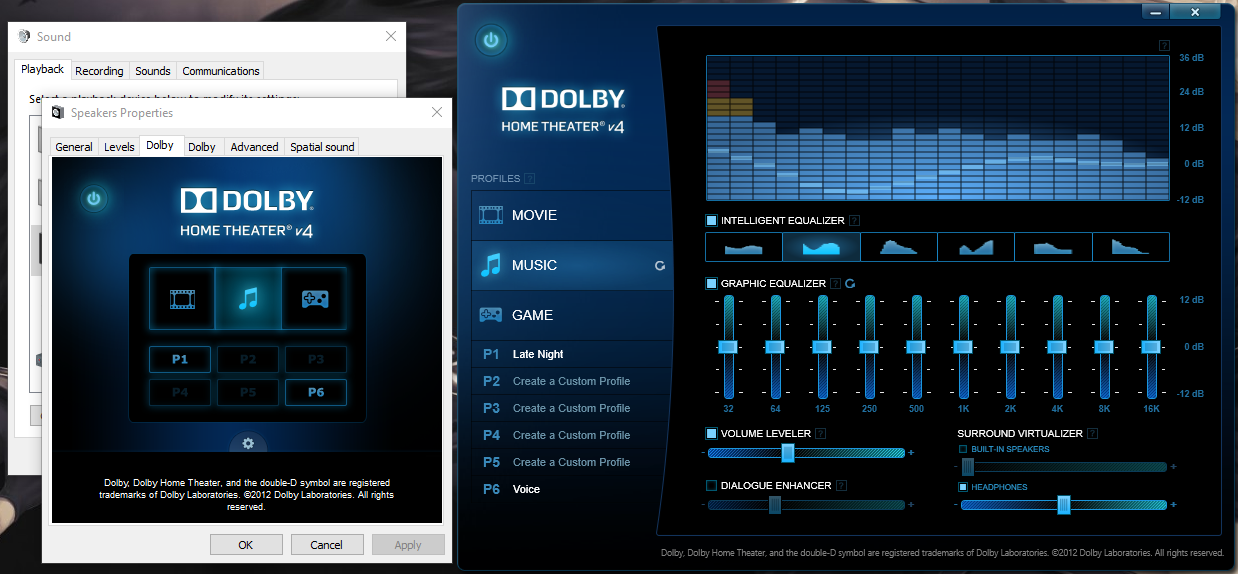Select the MUSIC profile in Dolby window
This screenshot has height=574, width=1238.
click(x=572, y=265)
